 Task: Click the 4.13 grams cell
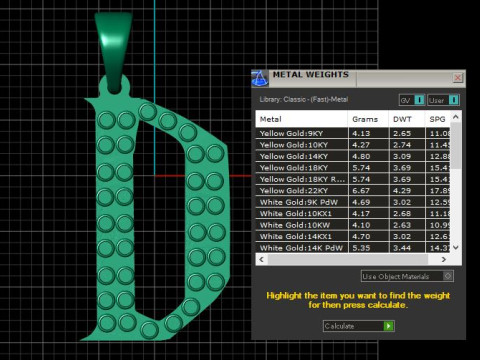click(368, 133)
